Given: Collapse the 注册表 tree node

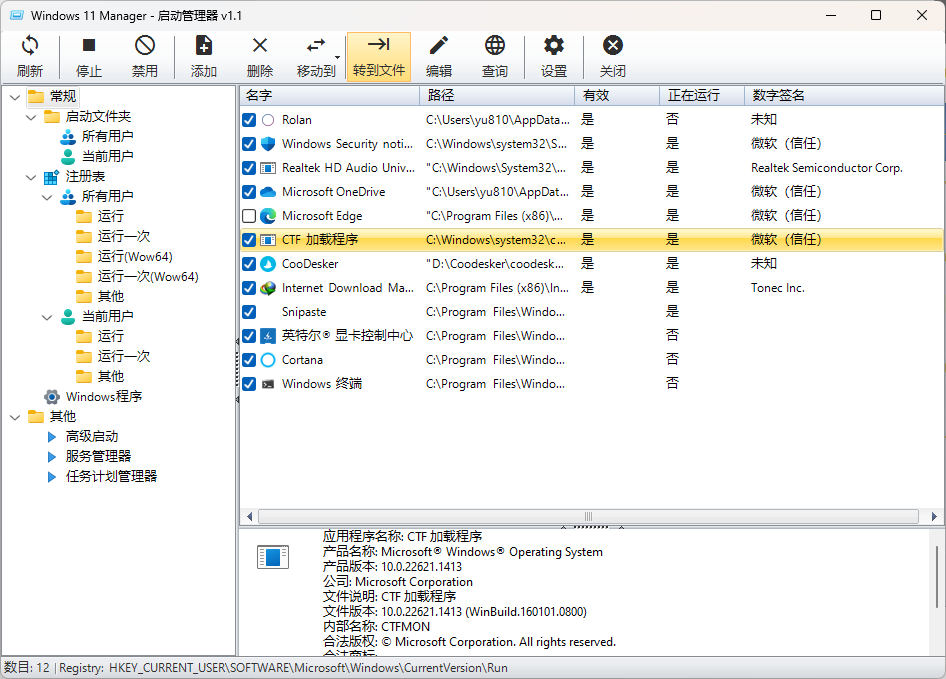Looking at the screenshot, I should coord(31,177).
